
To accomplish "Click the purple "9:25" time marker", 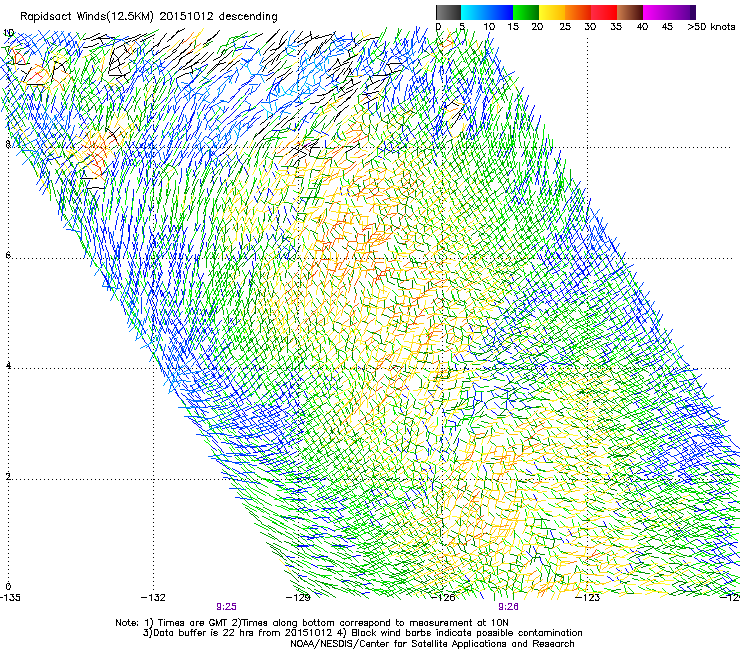I will 226,607.
